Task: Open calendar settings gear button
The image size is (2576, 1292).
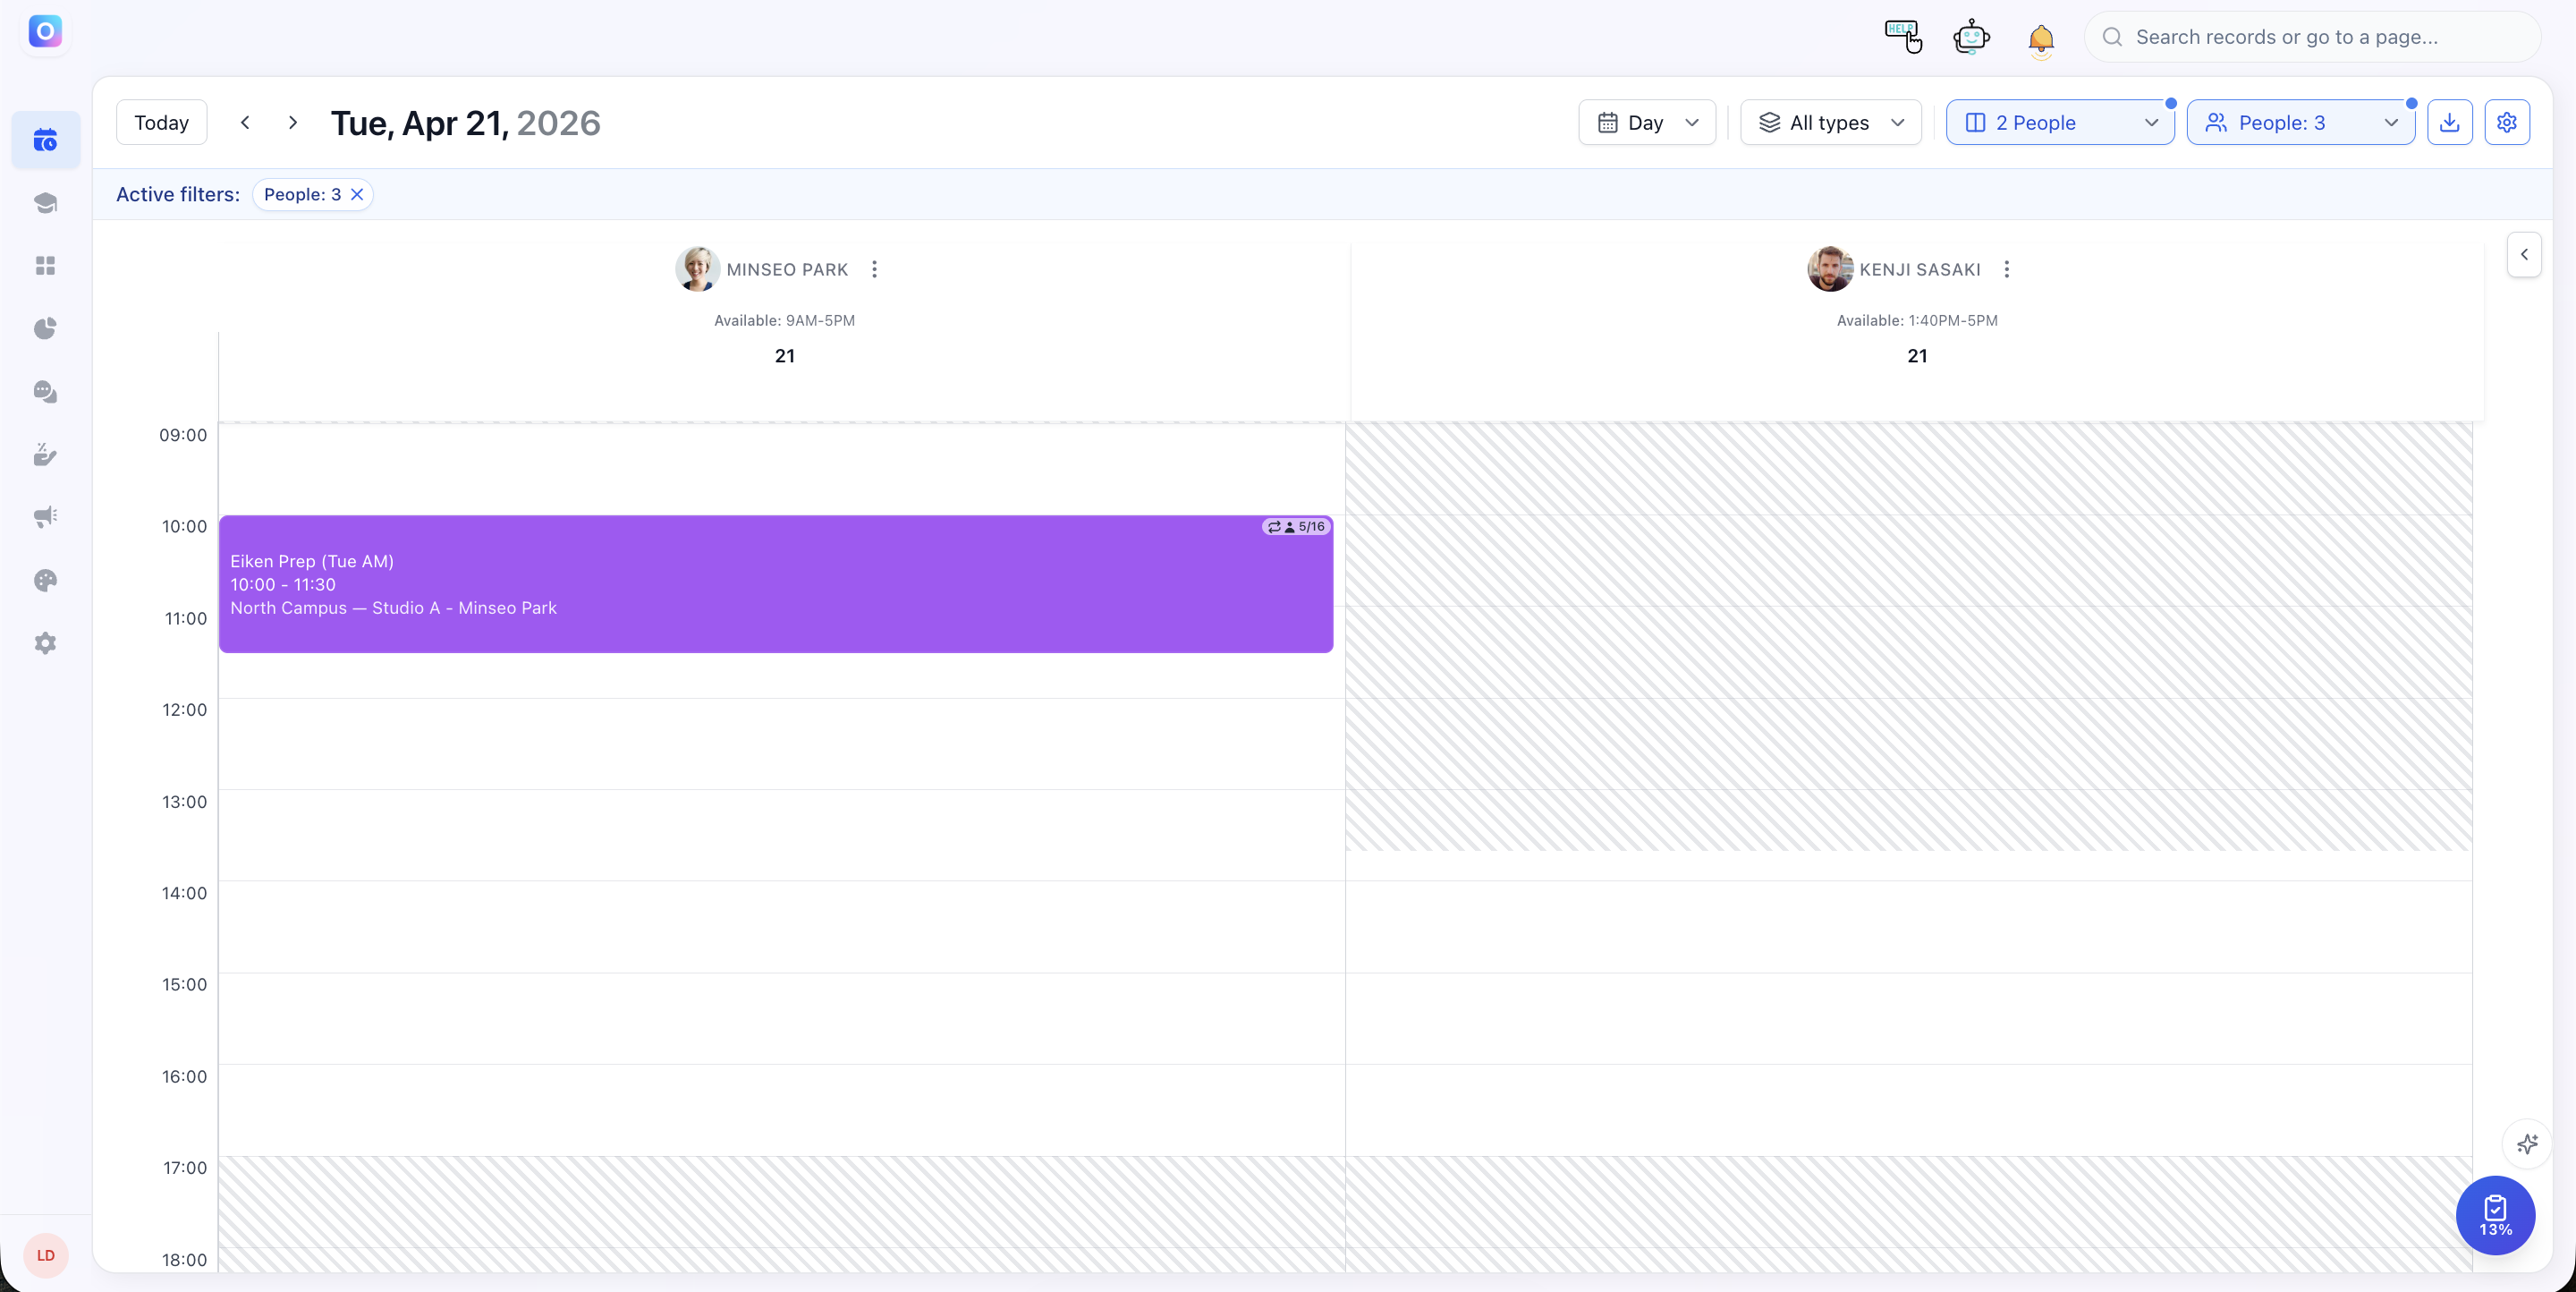Action: tap(2507, 122)
